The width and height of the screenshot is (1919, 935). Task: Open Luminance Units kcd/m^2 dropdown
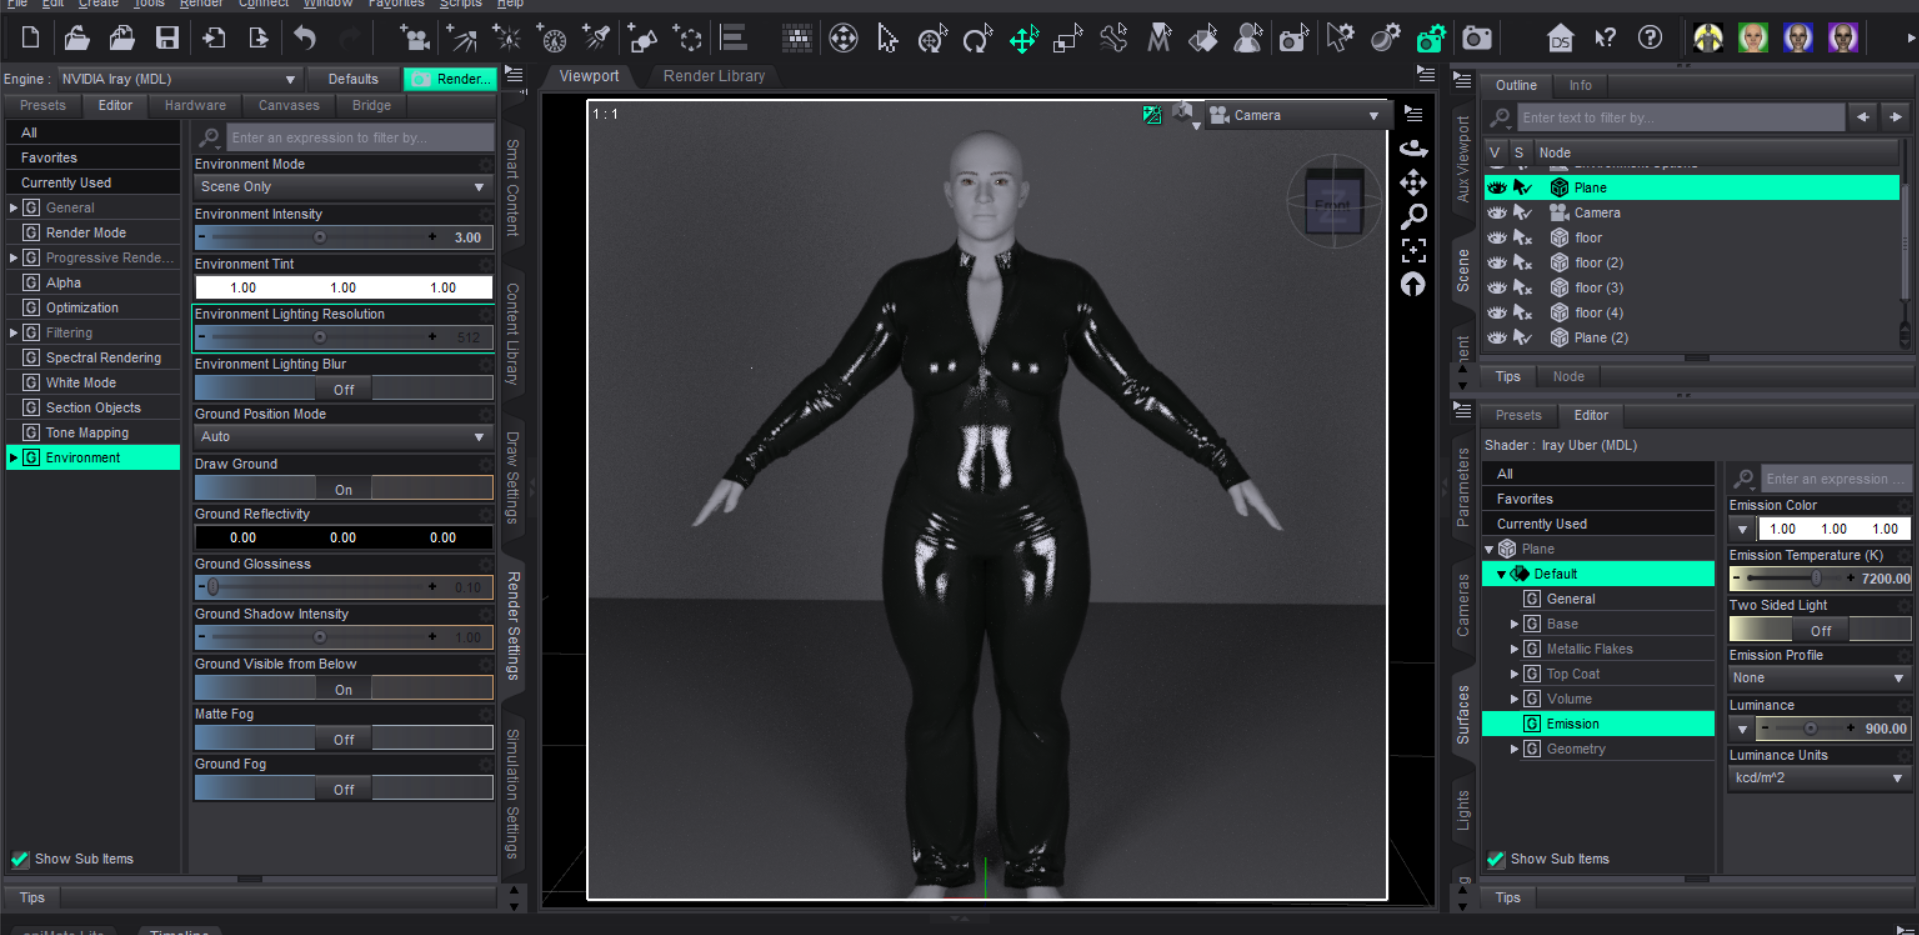point(1819,778)
